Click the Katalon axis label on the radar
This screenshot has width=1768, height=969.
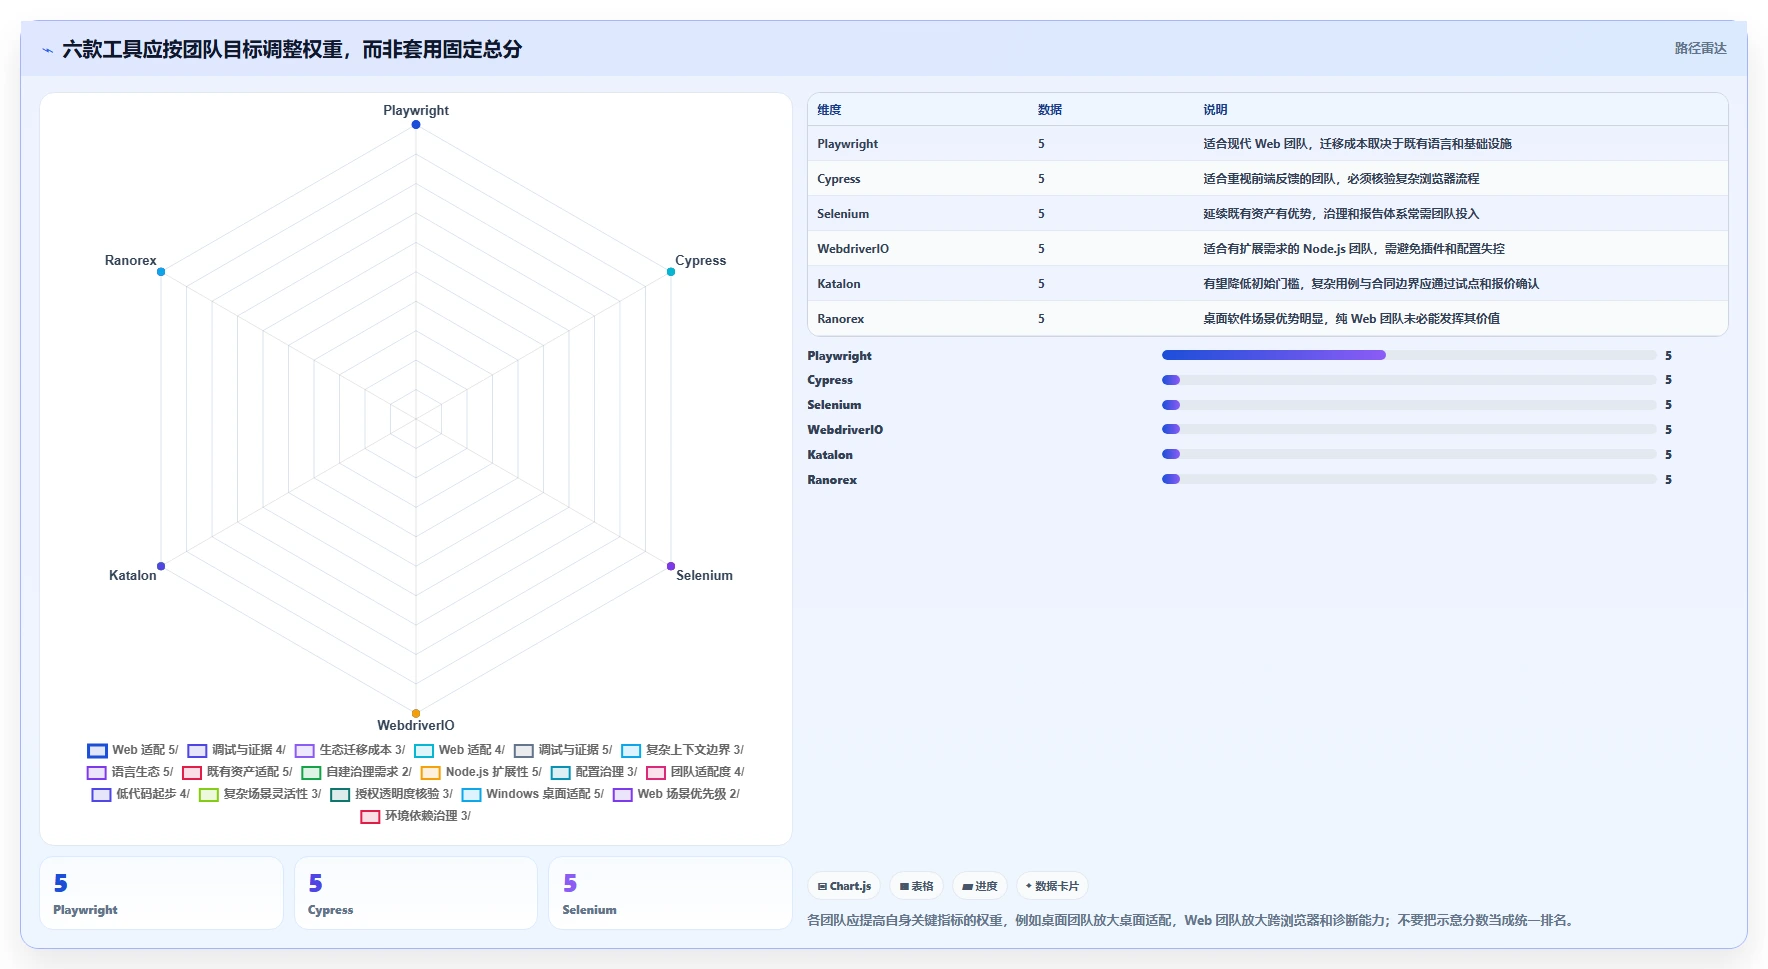tap(133, 575)
